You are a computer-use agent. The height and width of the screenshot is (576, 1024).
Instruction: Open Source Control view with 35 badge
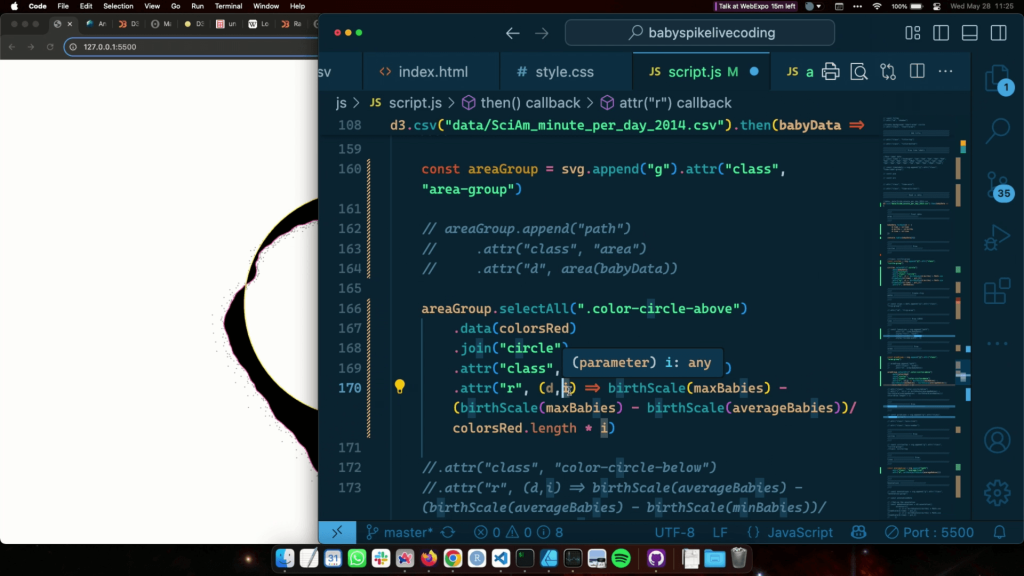(996, 186)
